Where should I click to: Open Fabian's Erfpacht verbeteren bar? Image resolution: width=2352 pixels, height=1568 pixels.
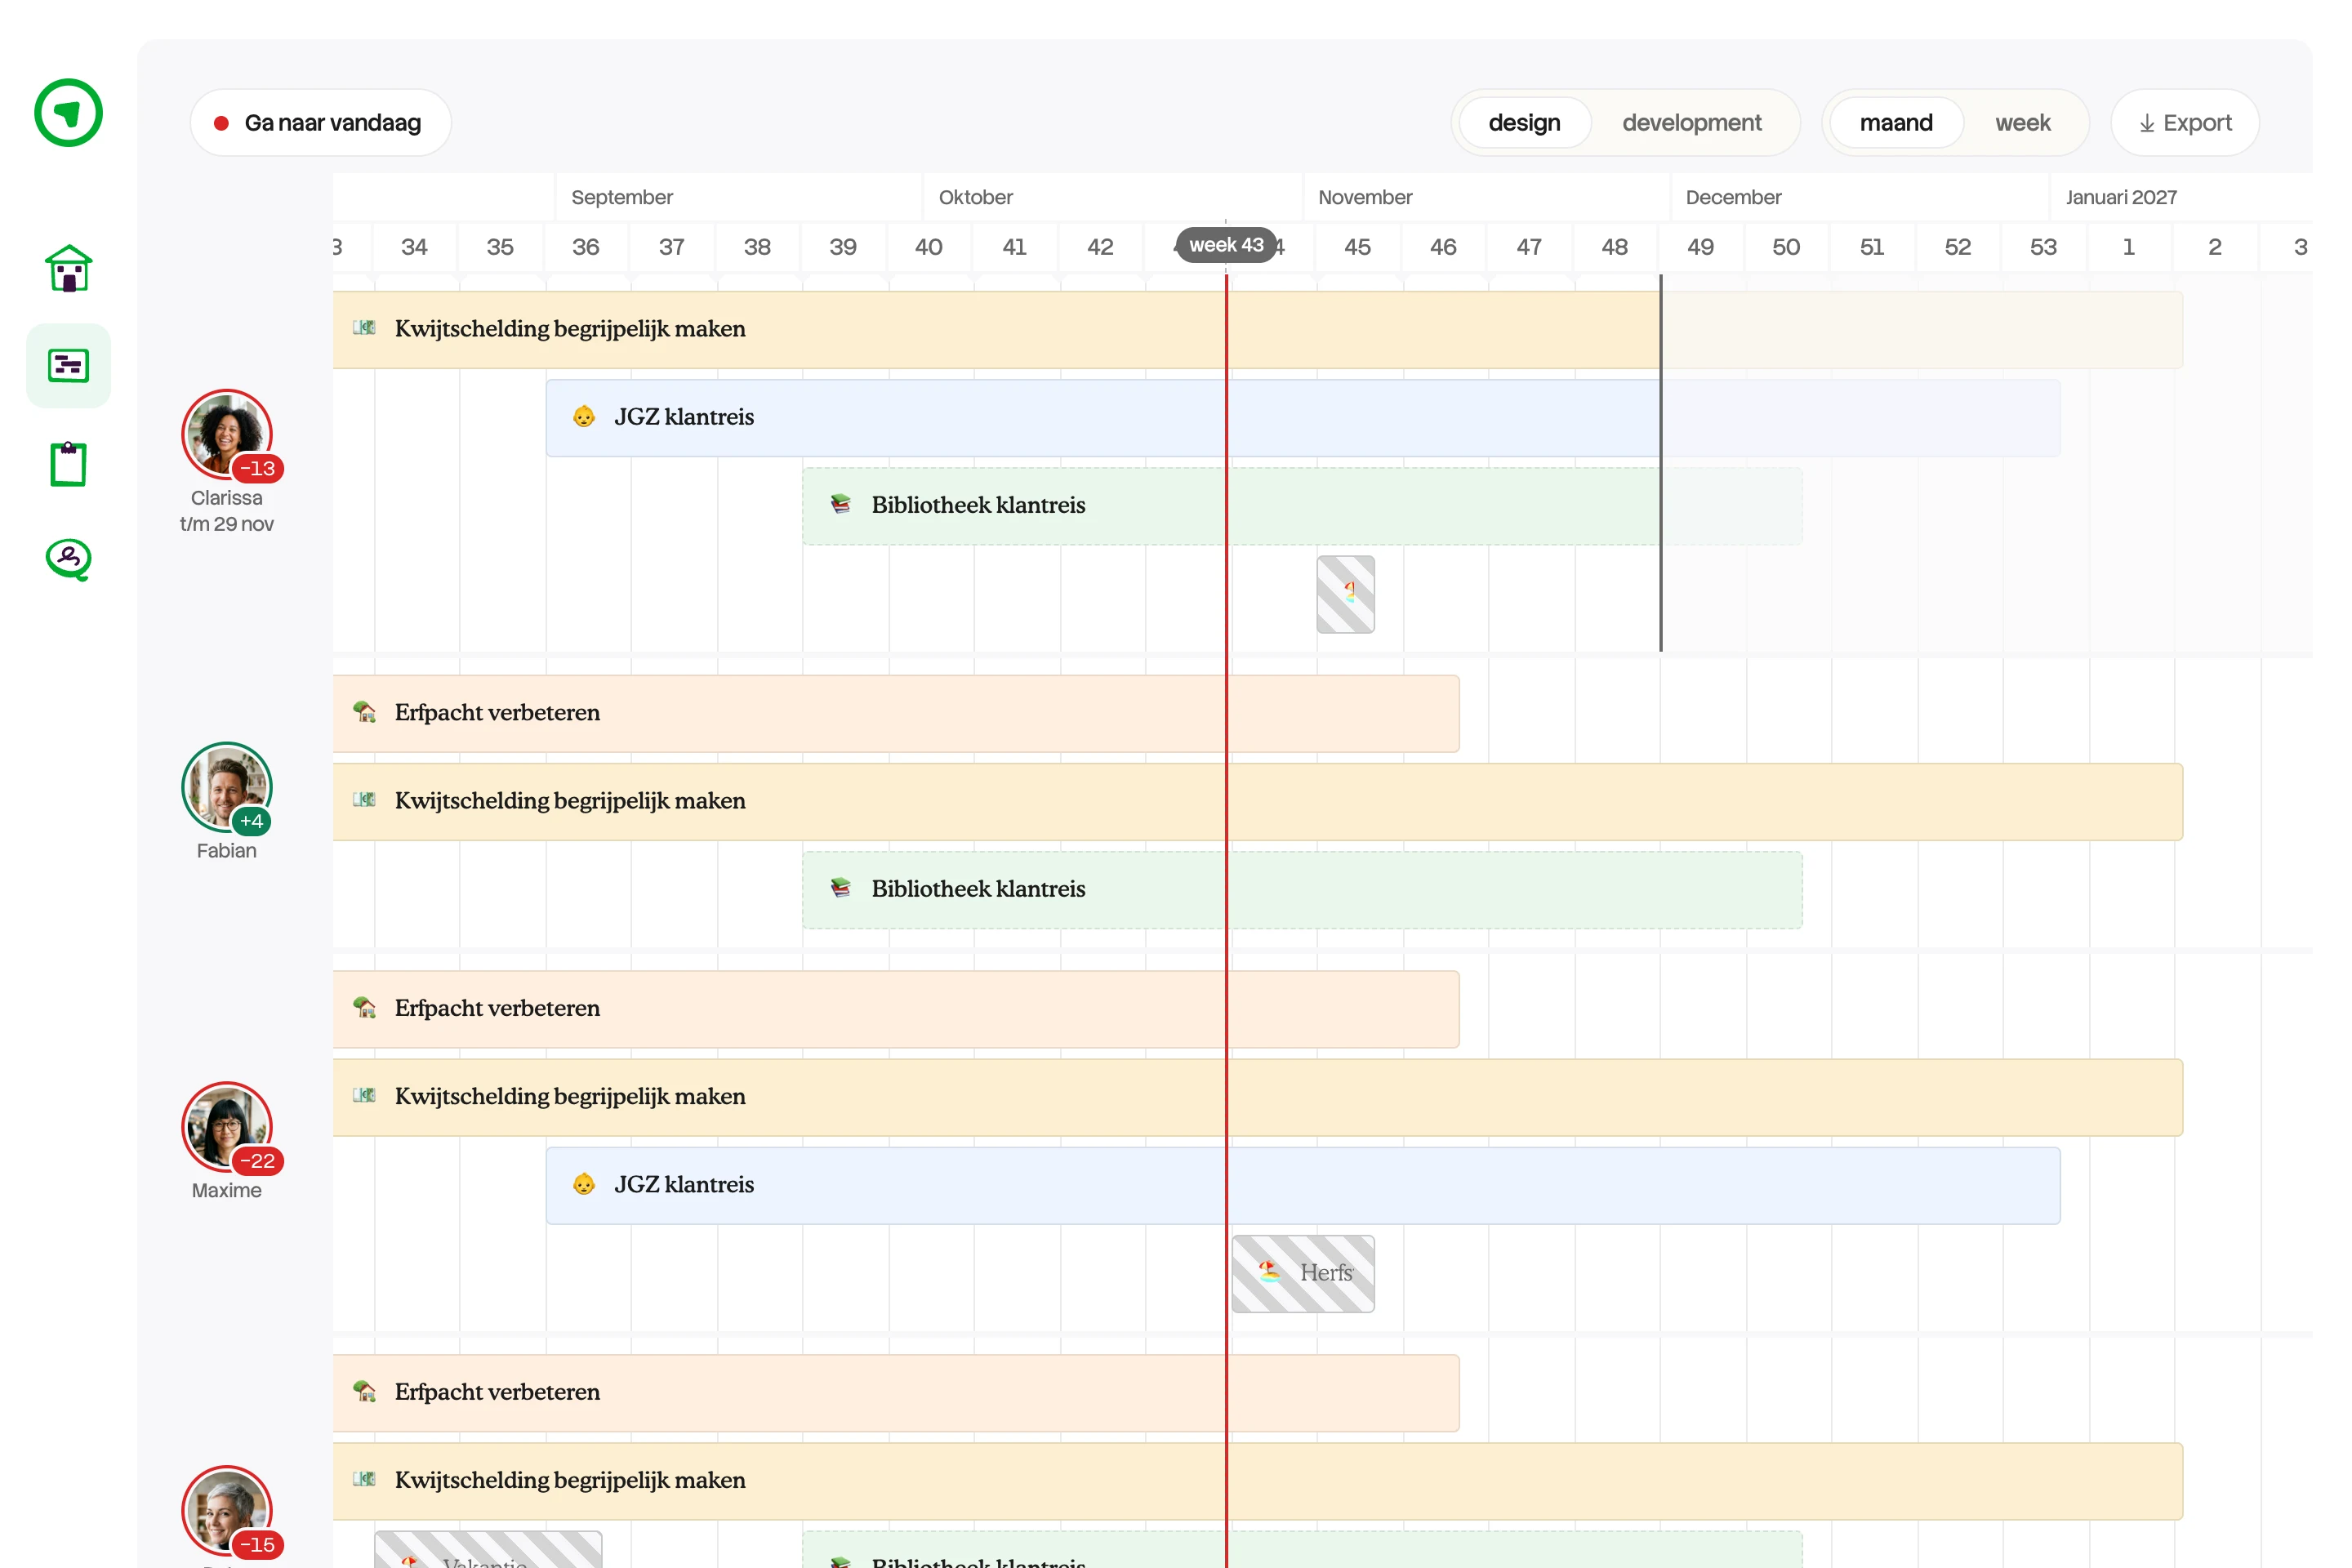(x=895, y=714)
